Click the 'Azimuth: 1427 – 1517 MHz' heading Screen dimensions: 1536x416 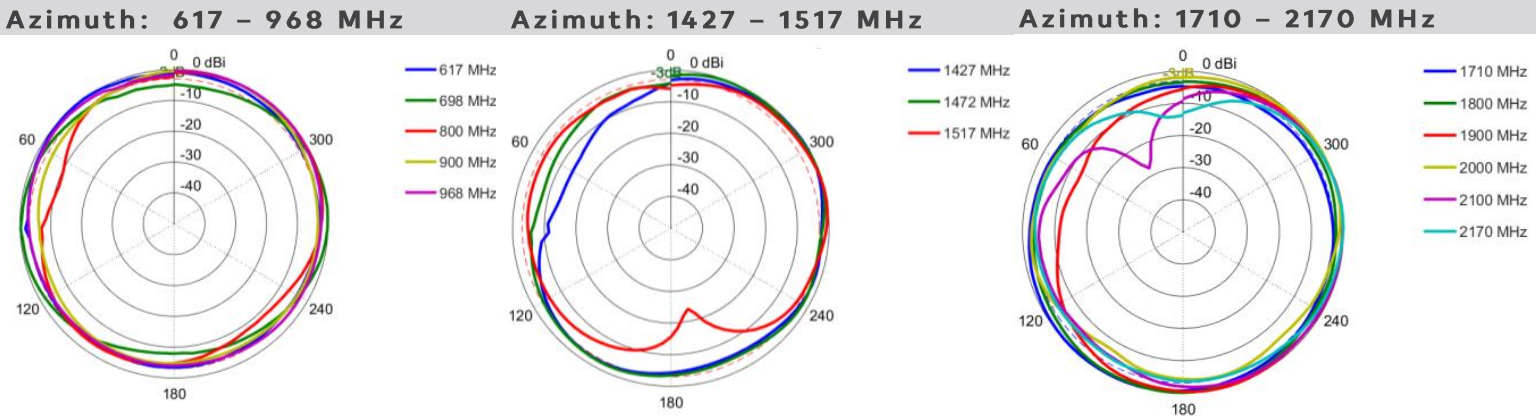[715, 18]
